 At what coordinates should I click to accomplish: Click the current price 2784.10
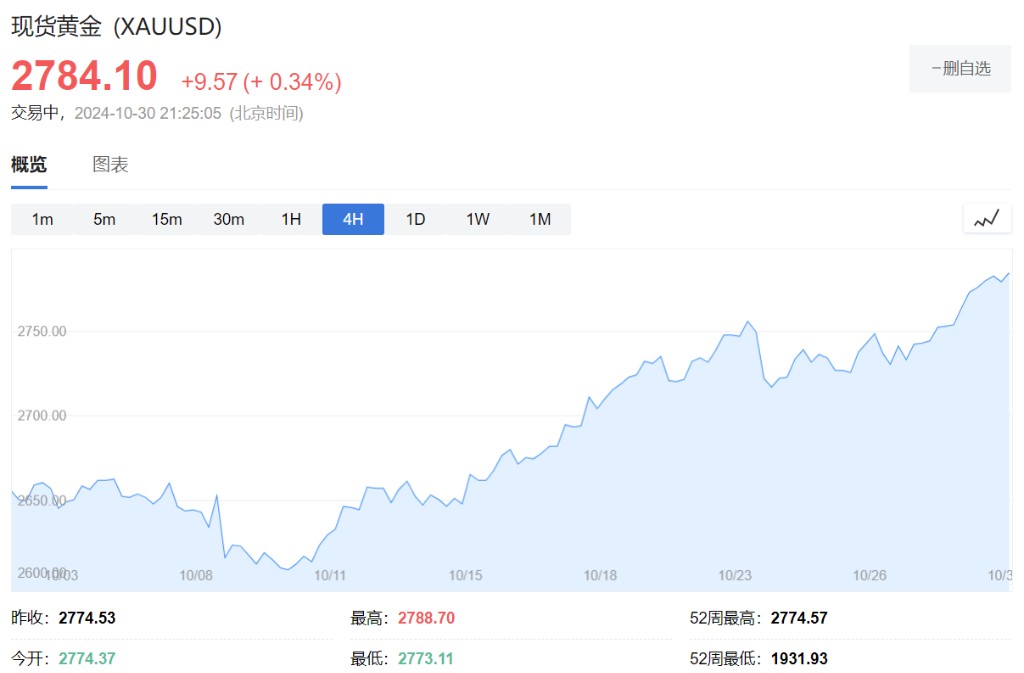pyautogui.click(x=84, y=77)
